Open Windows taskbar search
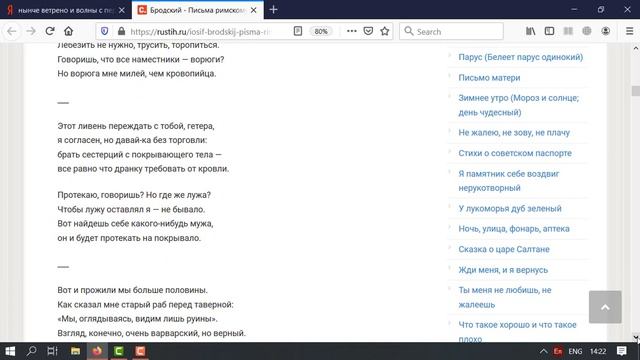 (x=31, y=351)
